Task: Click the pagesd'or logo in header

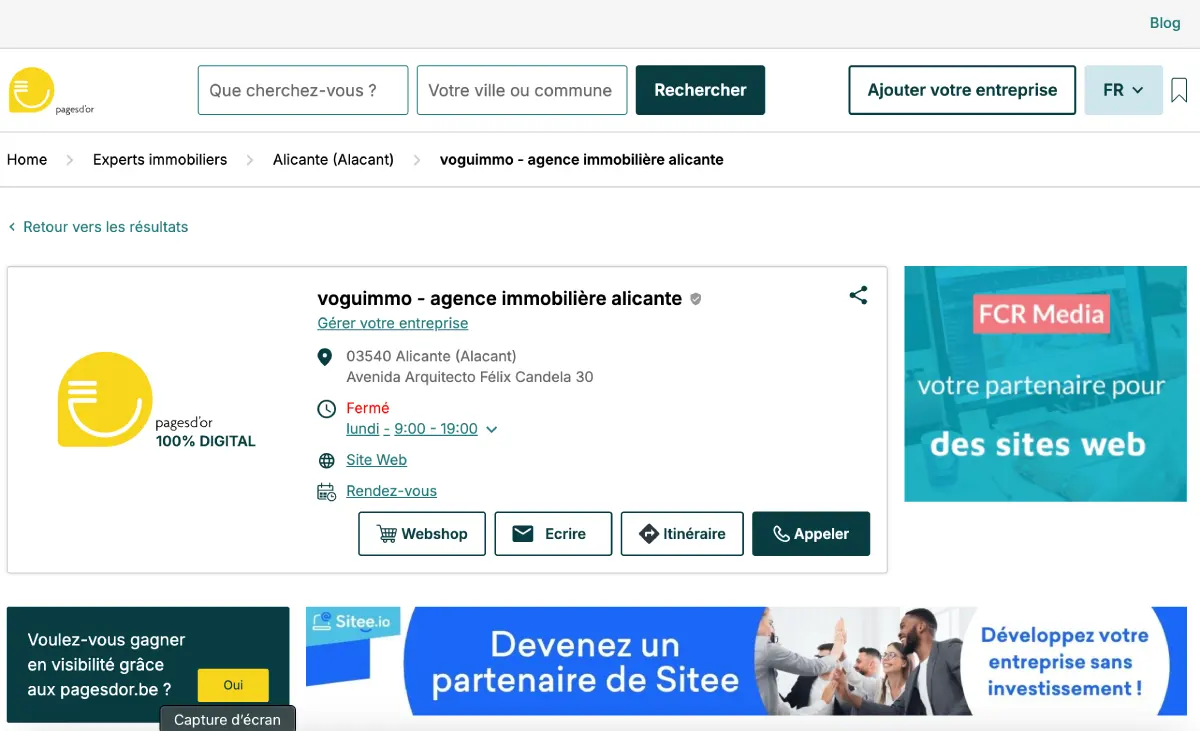Action: pyautogui.click(x=51, y=91)
